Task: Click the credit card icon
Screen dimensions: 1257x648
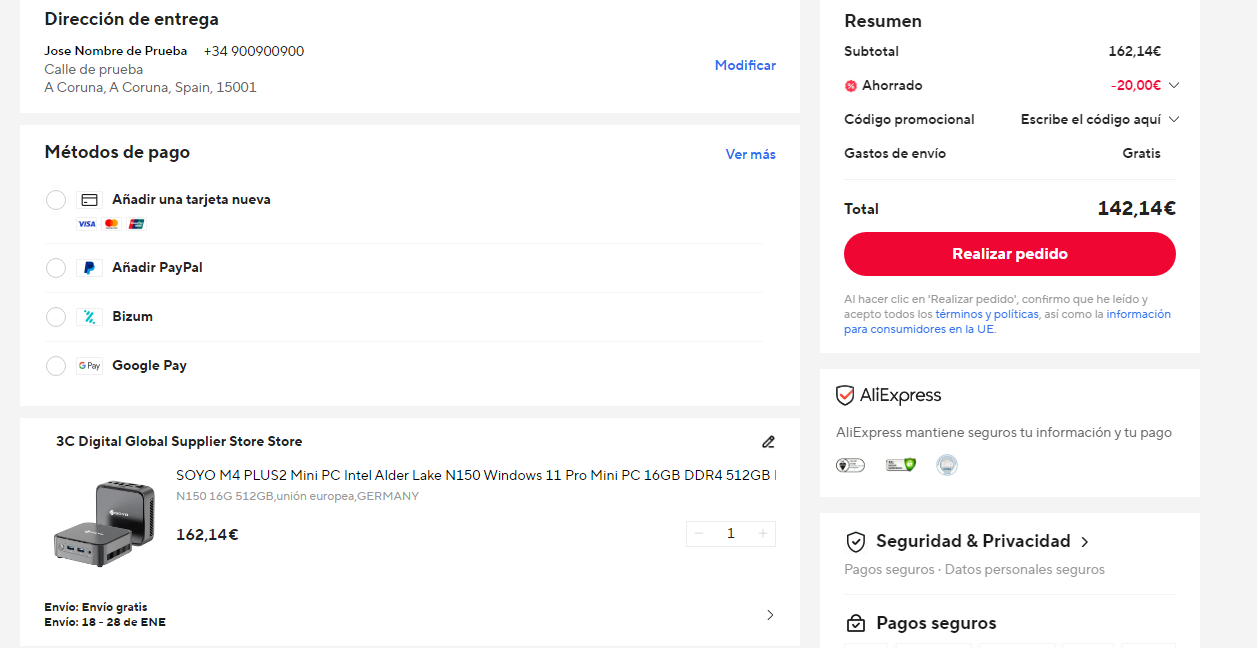Action: click(89, 200)
